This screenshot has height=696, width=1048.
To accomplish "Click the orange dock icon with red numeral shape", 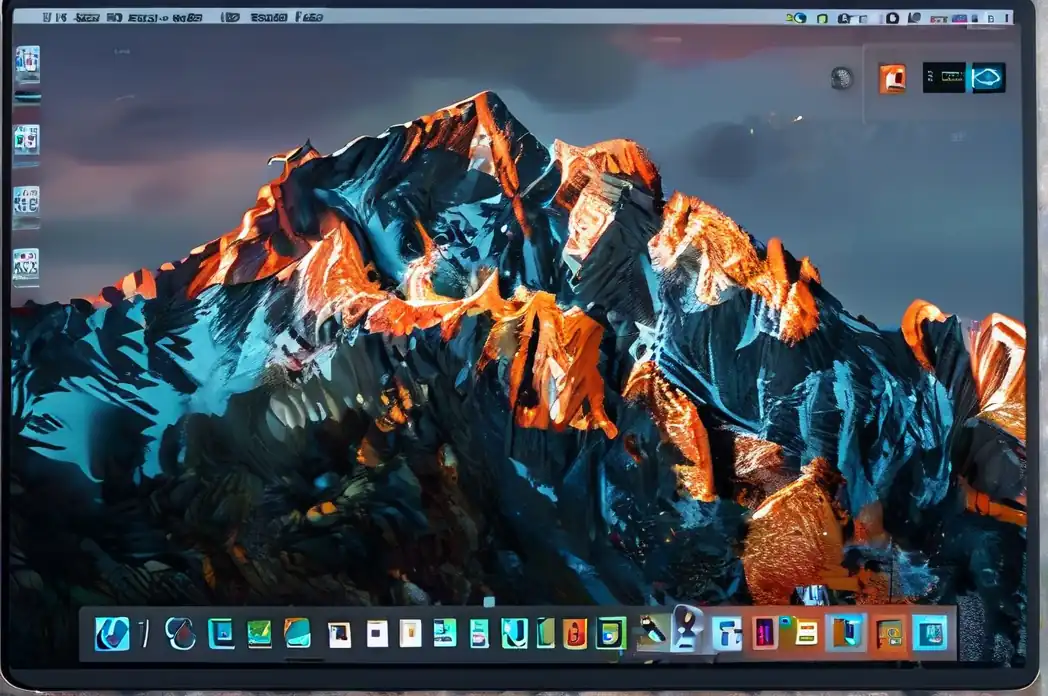I will pos(575,634).
